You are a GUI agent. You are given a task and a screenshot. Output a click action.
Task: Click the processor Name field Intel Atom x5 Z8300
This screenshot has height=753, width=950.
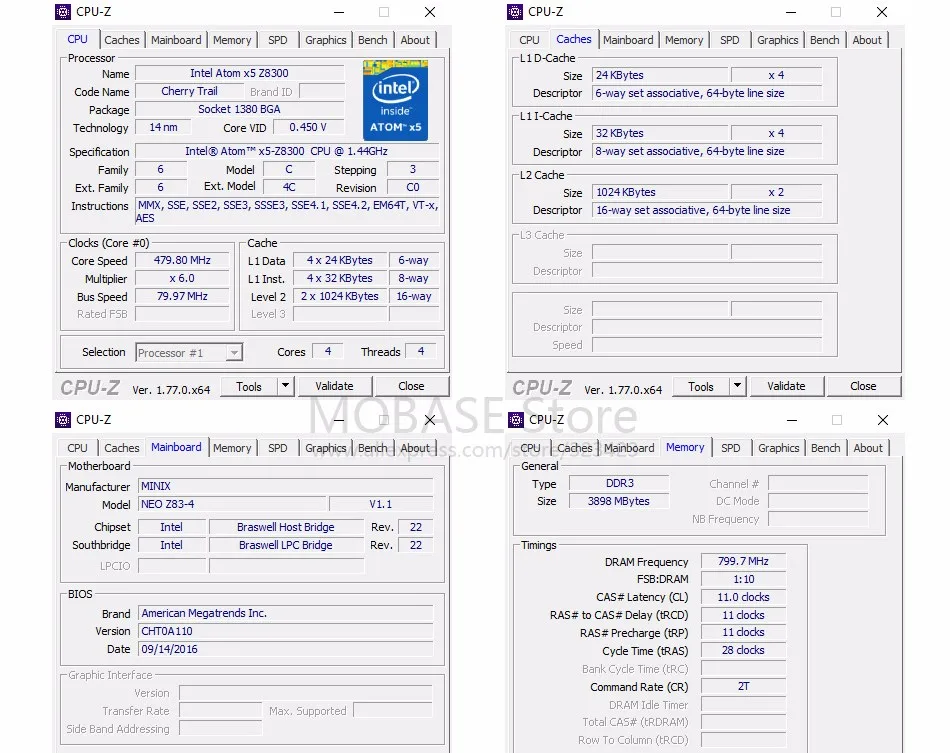(239, 73)
